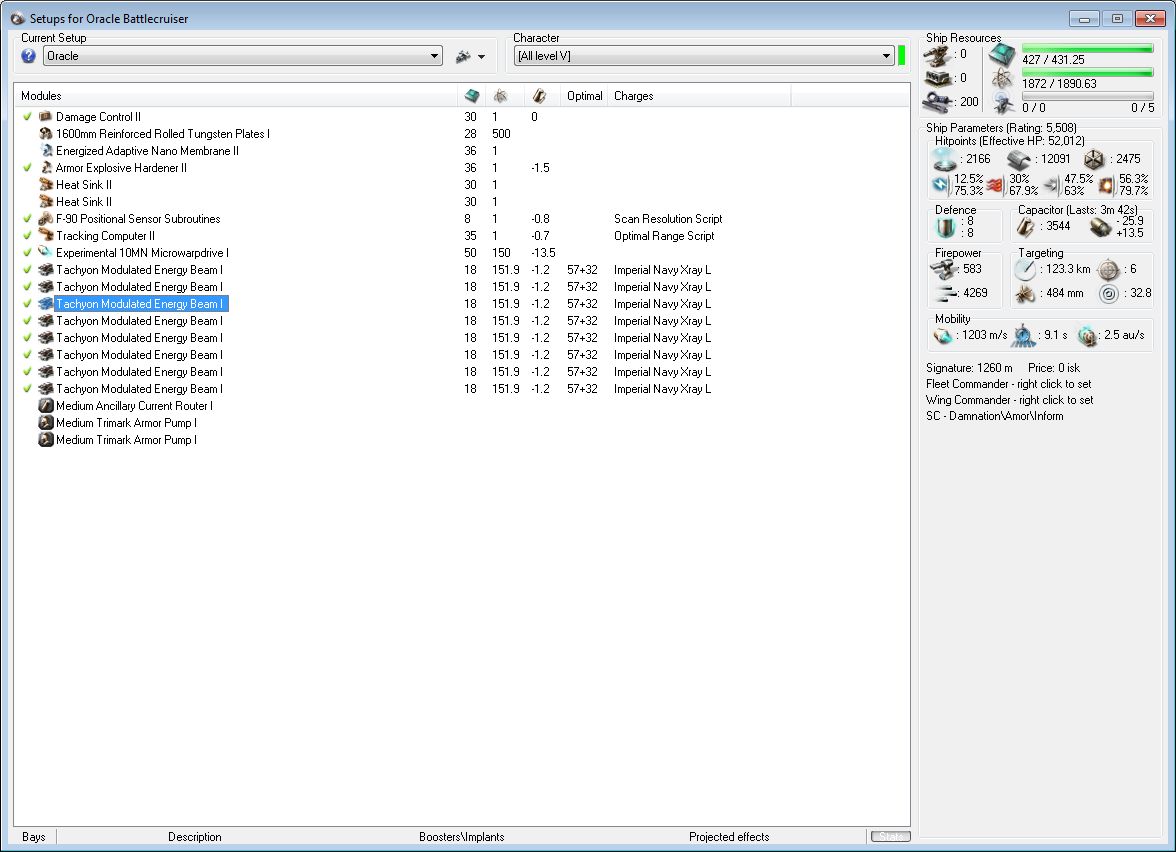
Task: Toggle the Tracking Computer II checkmark
Action: 27,236
